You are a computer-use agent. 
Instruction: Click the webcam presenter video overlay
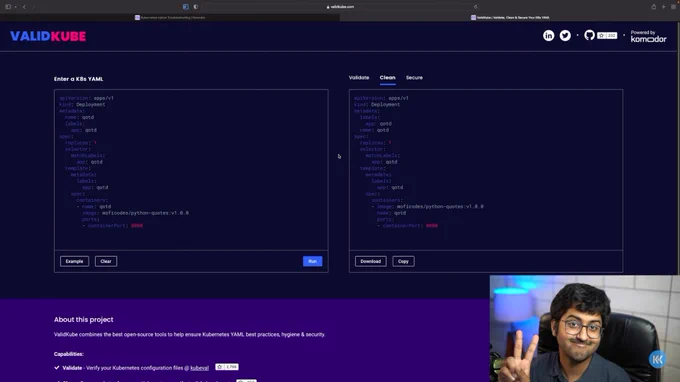click(x=585, y=329)
